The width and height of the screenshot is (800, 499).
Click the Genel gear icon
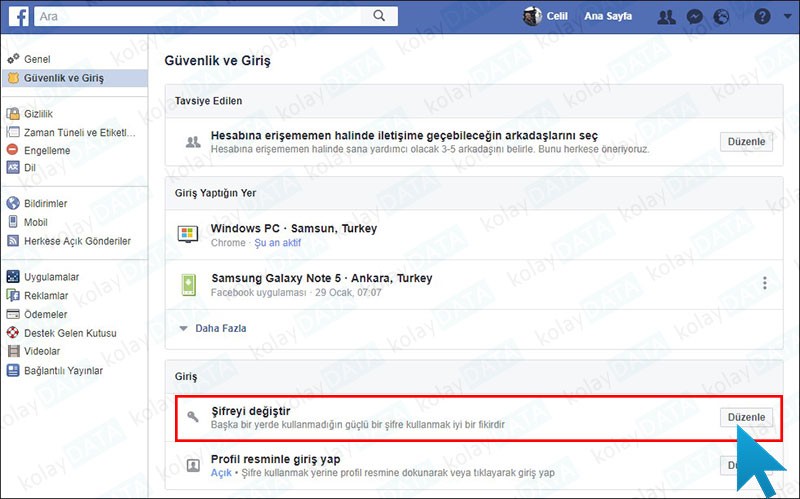point(13,59)
